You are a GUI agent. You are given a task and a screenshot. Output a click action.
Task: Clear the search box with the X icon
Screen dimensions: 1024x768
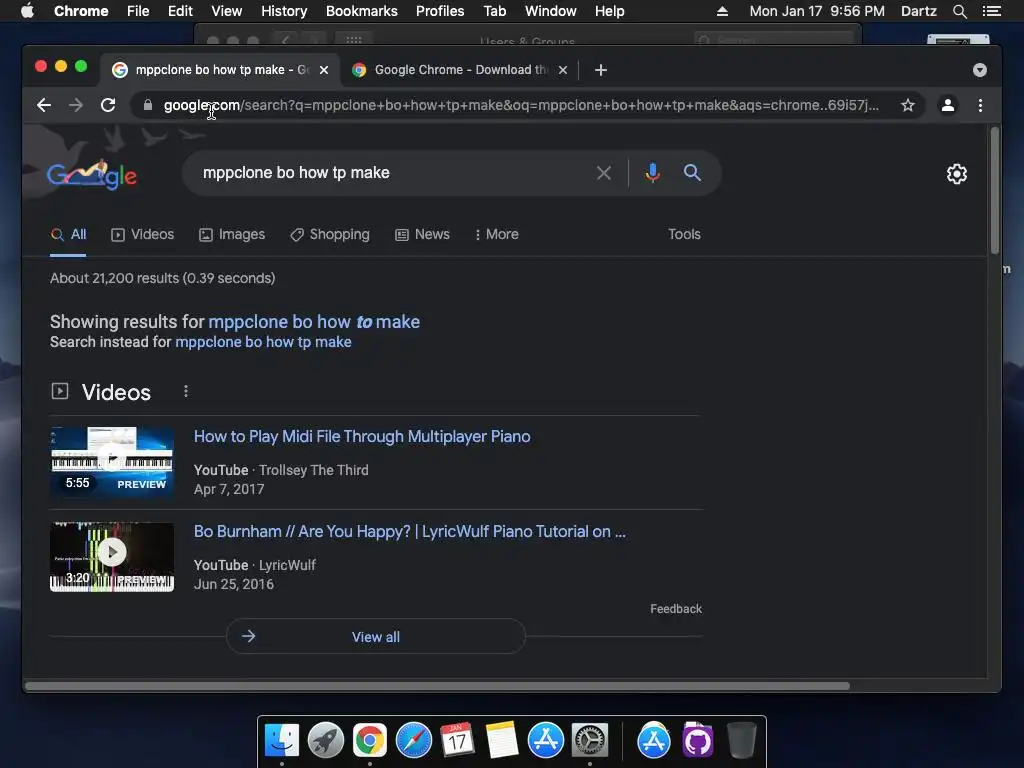coord(604,173)
